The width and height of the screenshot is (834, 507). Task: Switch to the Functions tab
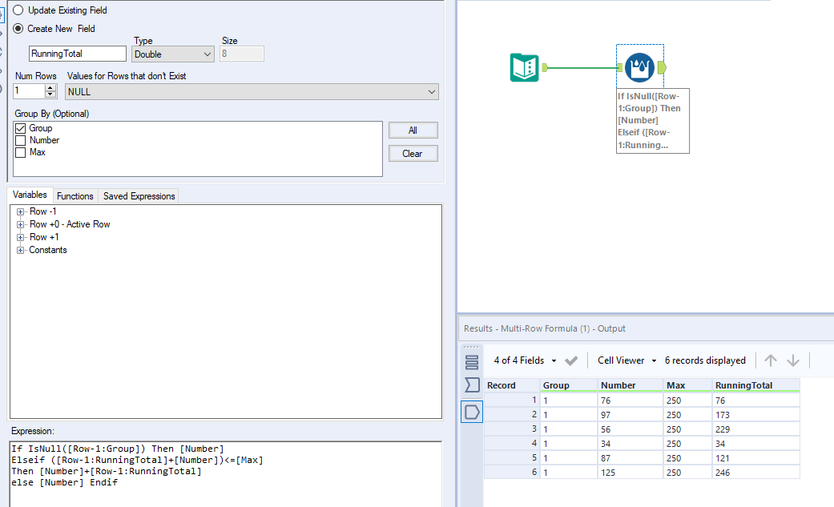click(75, 196)
